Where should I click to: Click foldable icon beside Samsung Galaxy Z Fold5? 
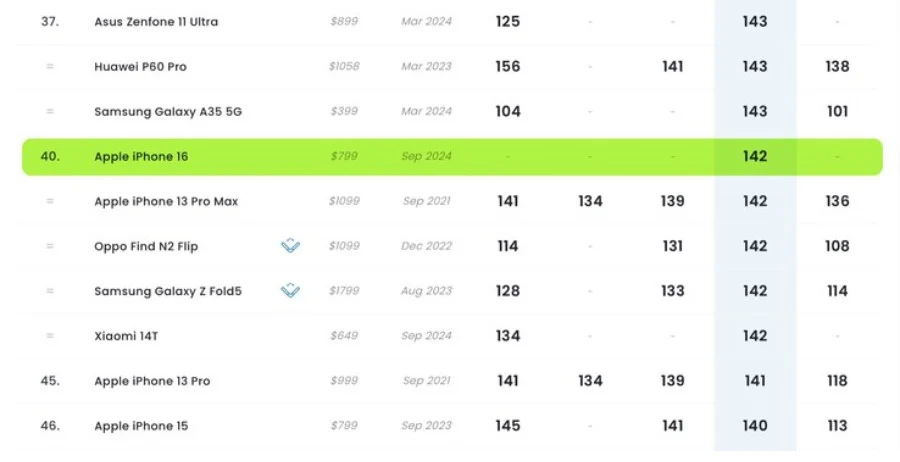coord(290,291)
